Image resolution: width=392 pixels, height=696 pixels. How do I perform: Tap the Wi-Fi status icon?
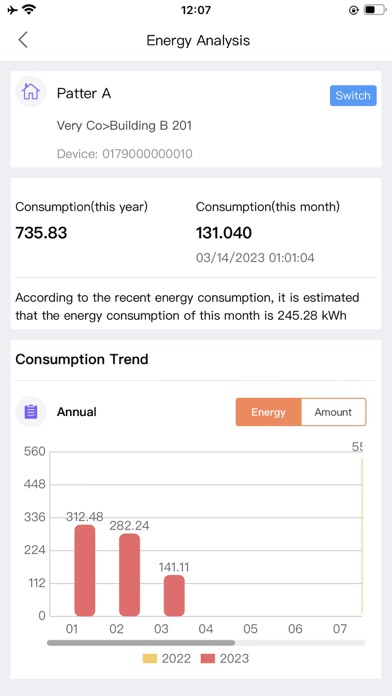pos(30,10)
